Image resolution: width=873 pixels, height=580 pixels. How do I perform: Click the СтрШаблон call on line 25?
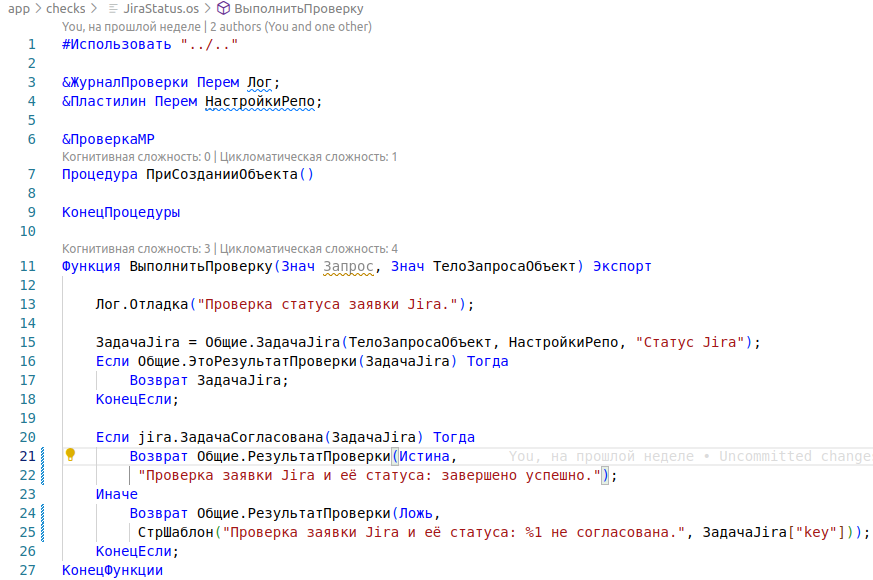175,533
